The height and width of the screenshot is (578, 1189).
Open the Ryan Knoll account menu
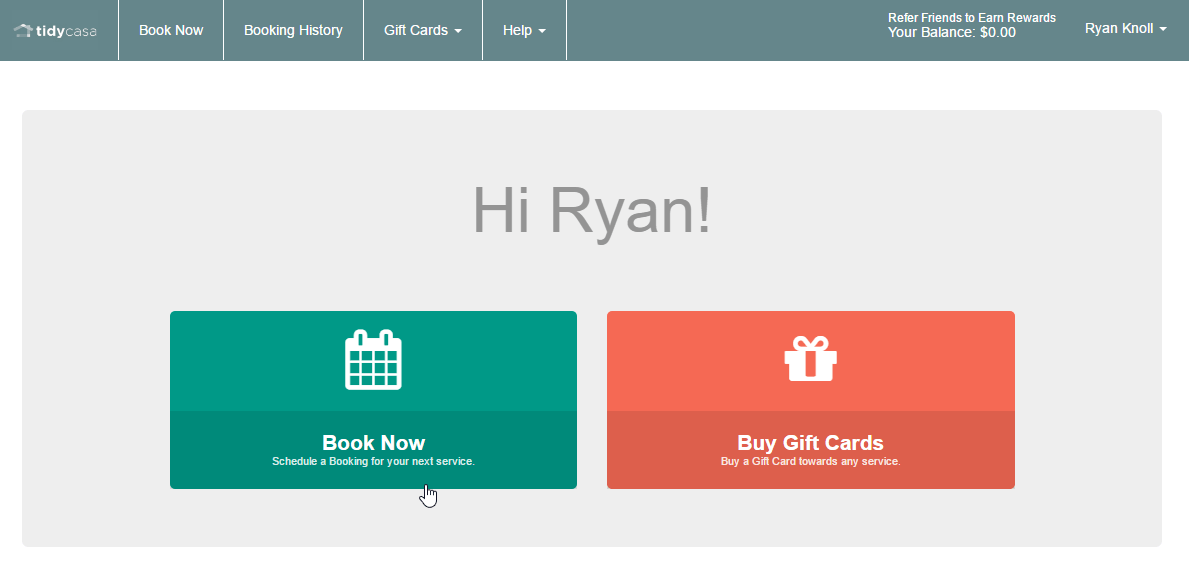[1125, 29]
